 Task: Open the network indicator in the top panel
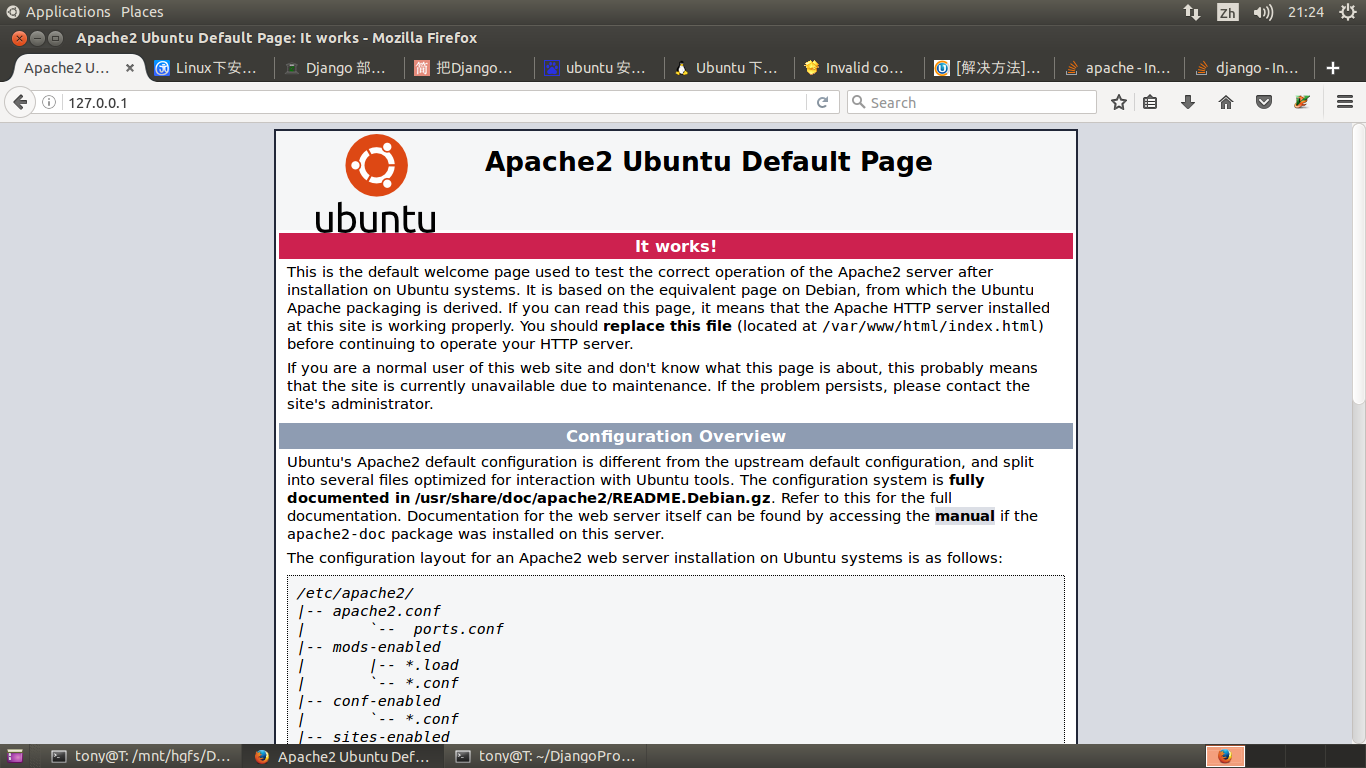pos(1192,12)
